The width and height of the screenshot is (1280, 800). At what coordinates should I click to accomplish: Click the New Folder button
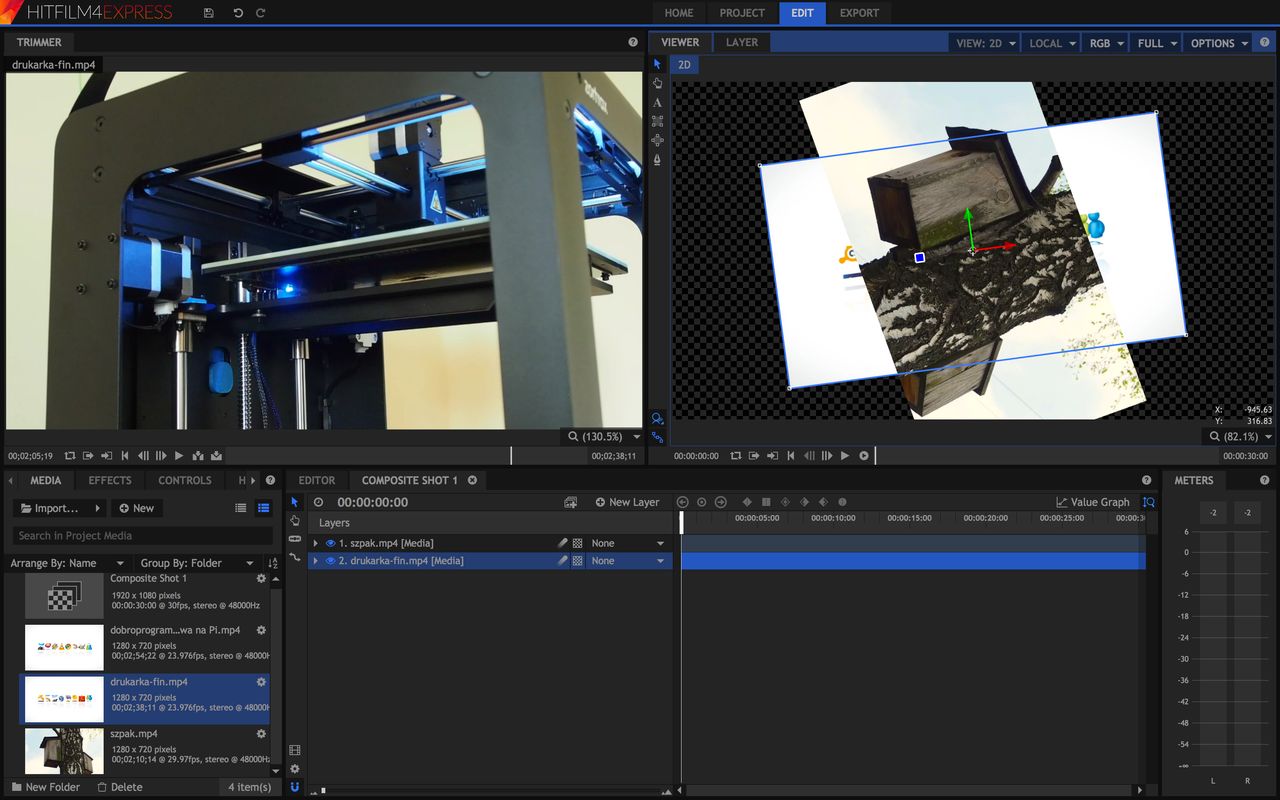coord(46,787)
